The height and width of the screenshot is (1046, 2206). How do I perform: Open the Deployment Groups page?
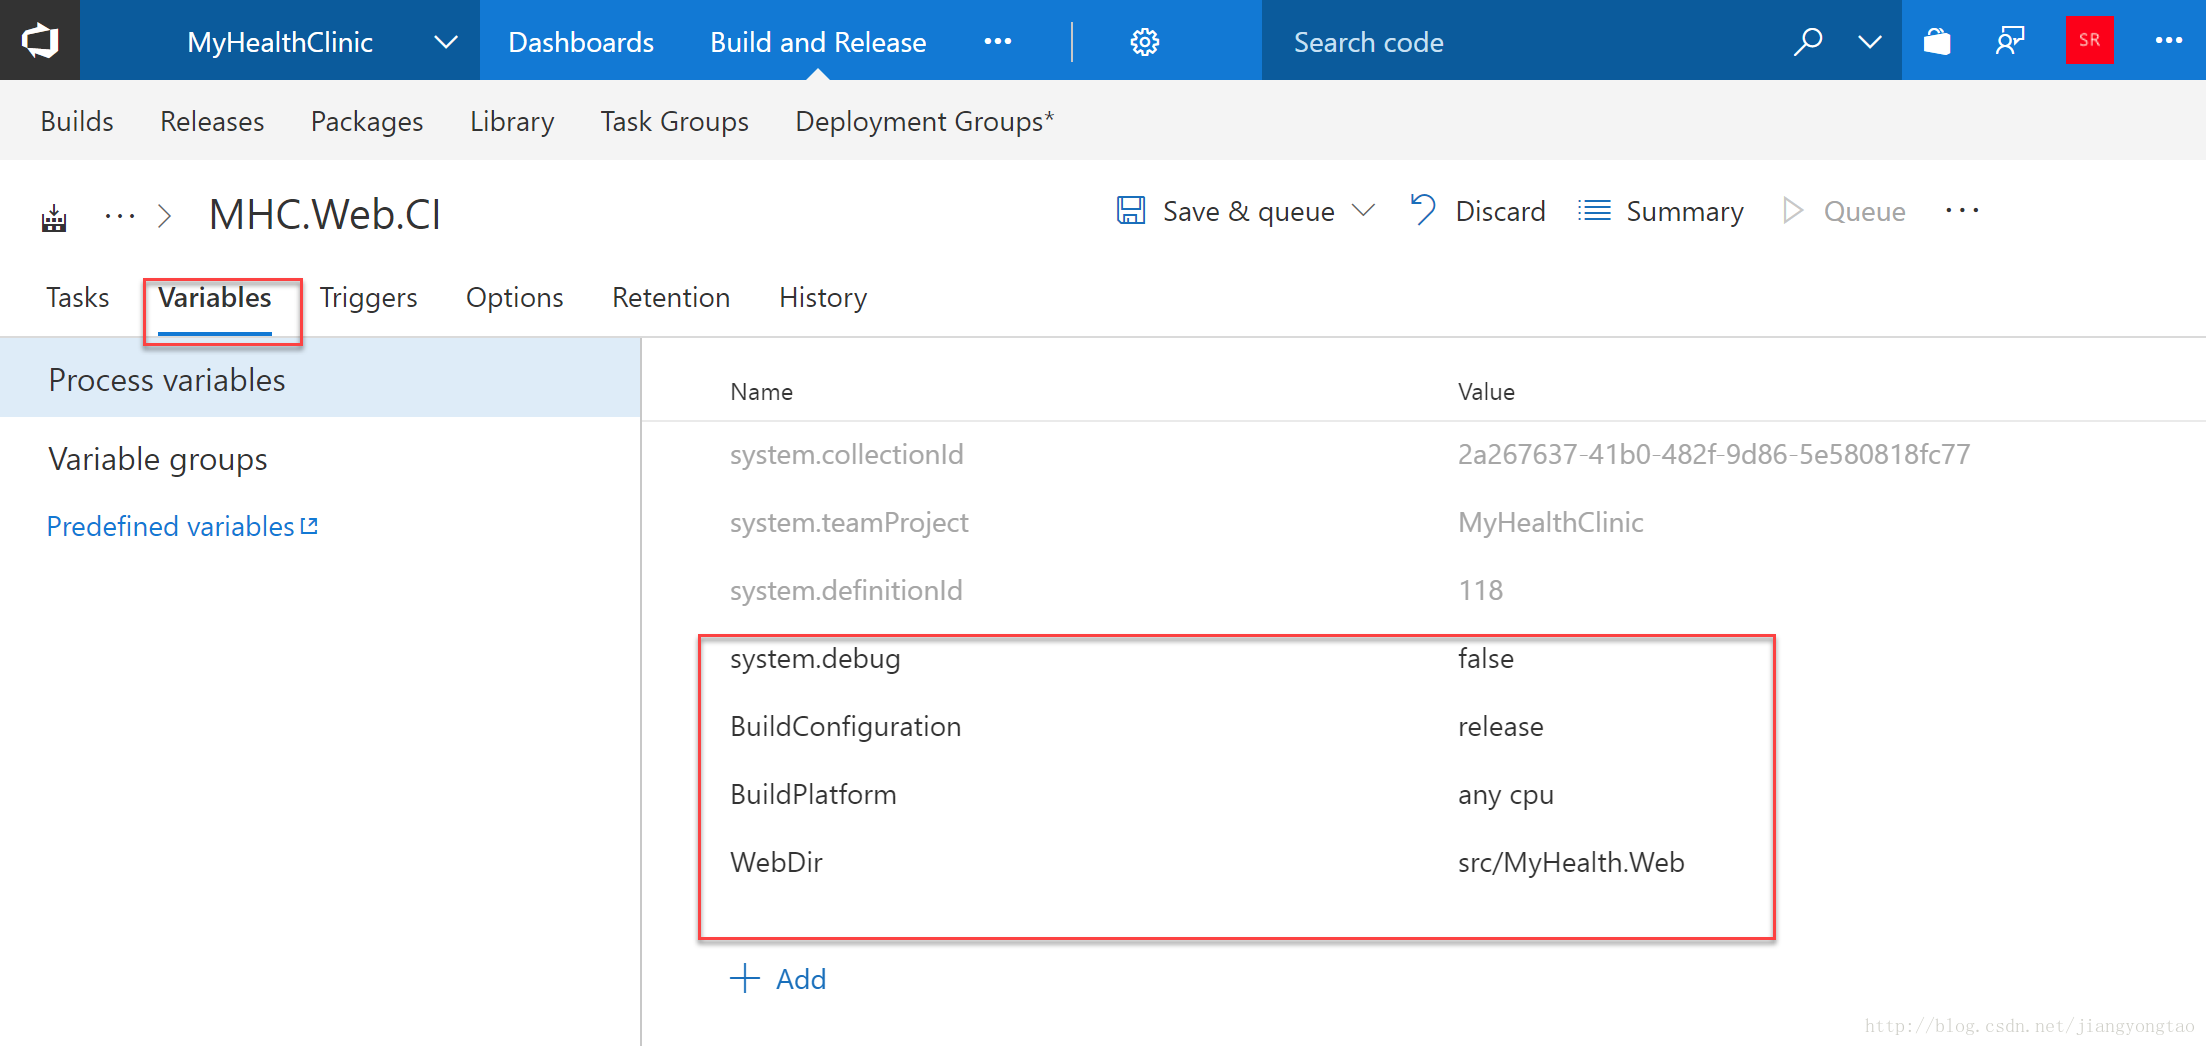925,121
